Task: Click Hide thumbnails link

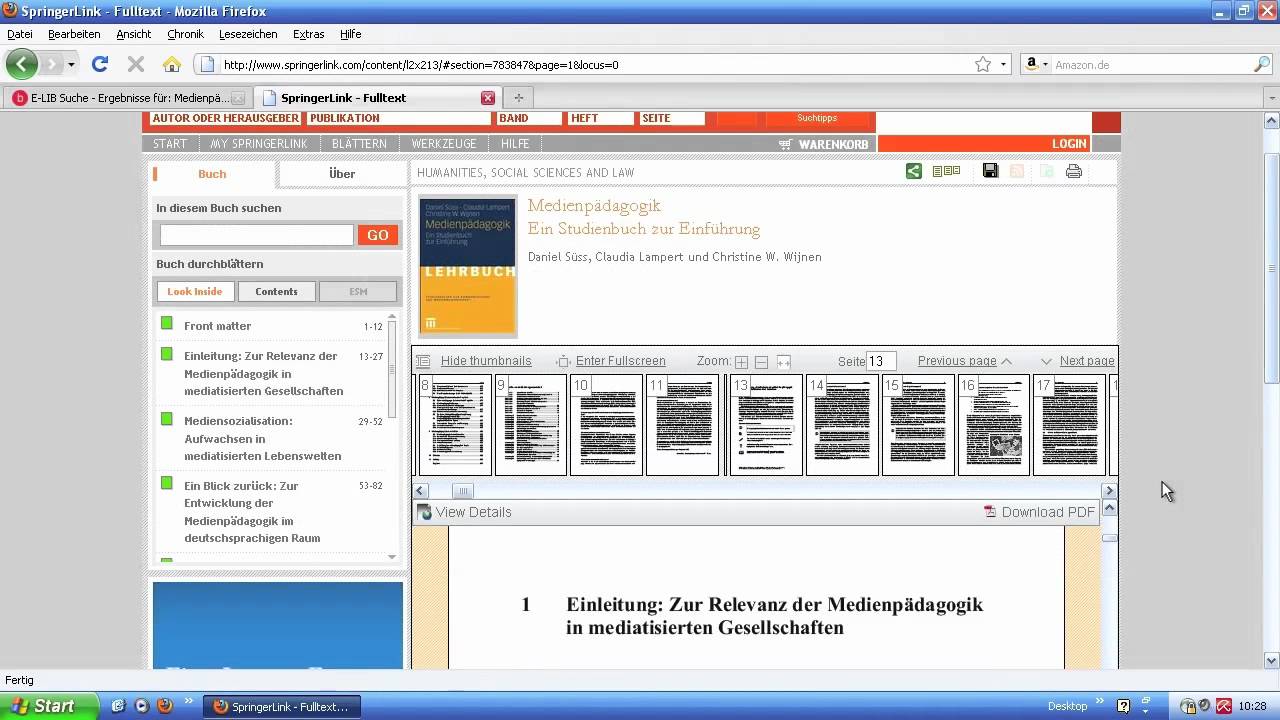Action: coord(486,361)
